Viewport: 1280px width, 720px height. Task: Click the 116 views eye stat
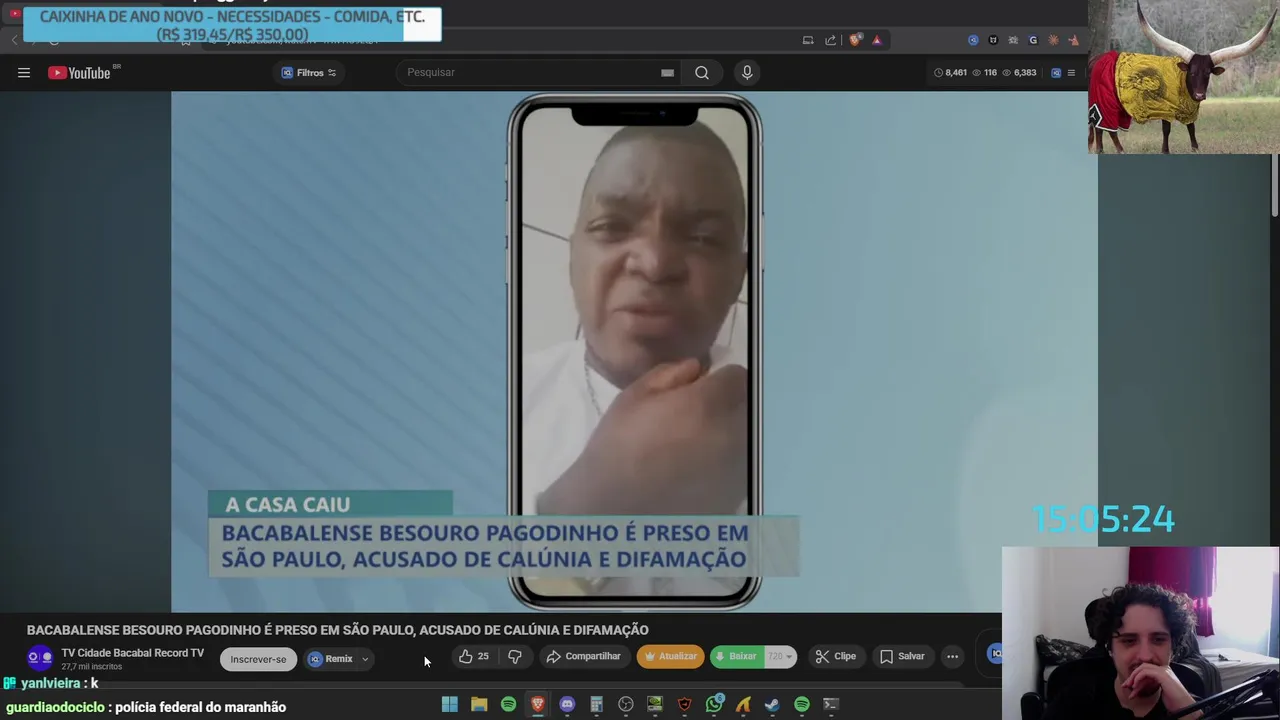(985, 72)
